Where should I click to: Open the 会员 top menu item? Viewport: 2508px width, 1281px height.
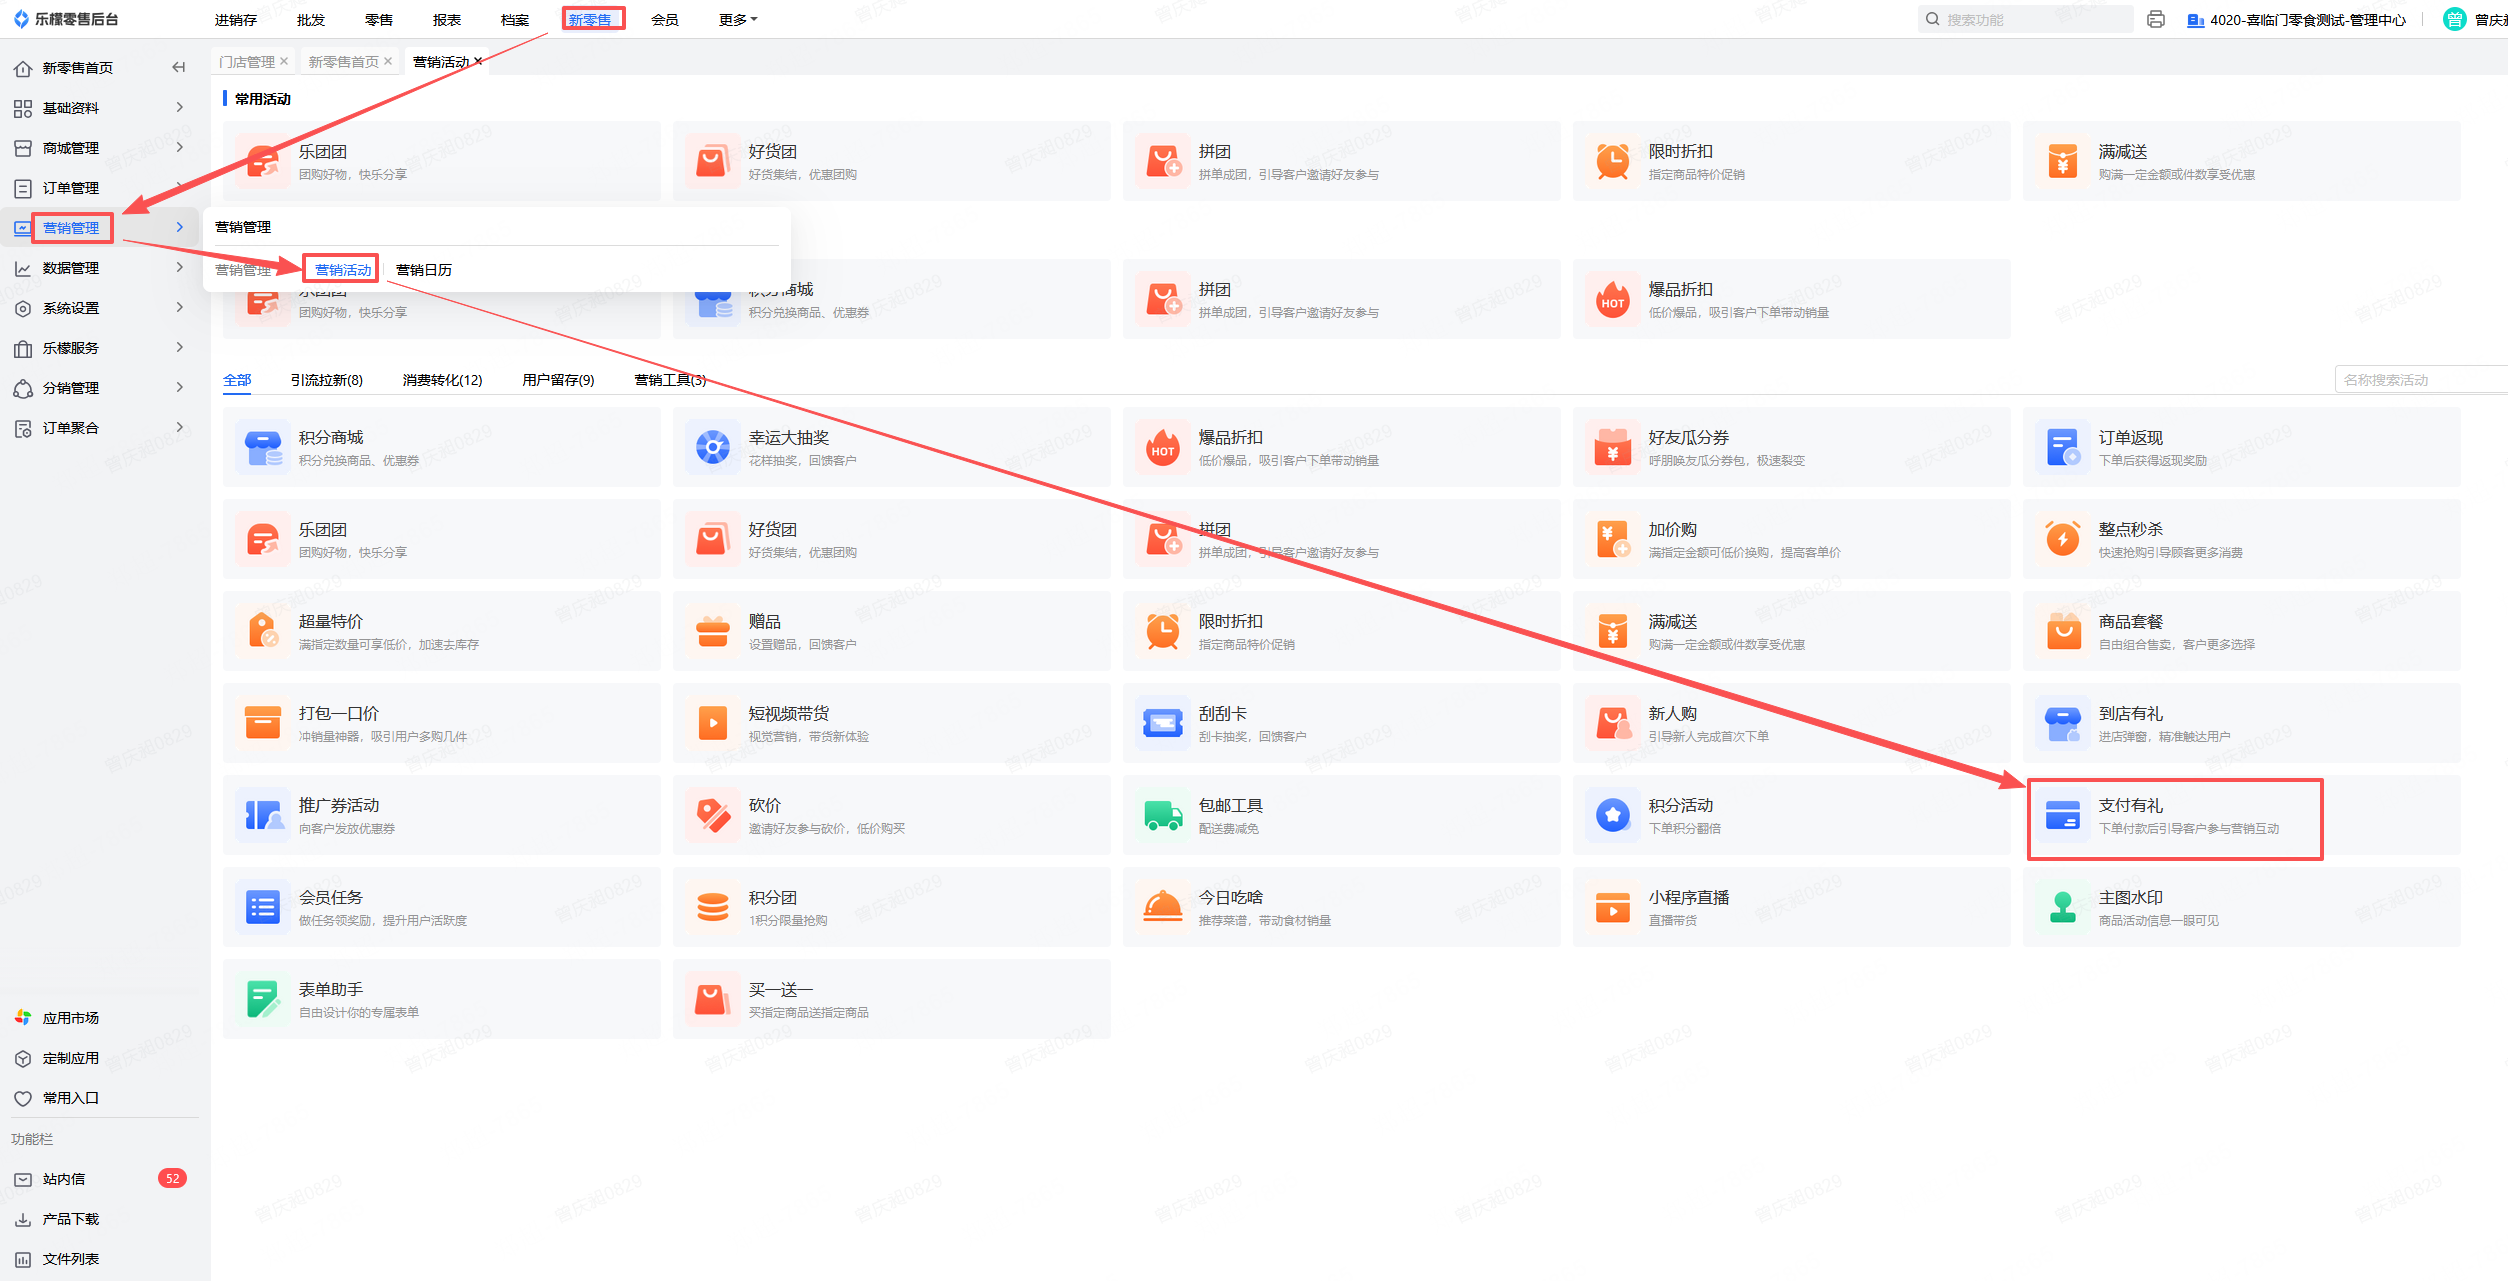(x=664, y=20)
